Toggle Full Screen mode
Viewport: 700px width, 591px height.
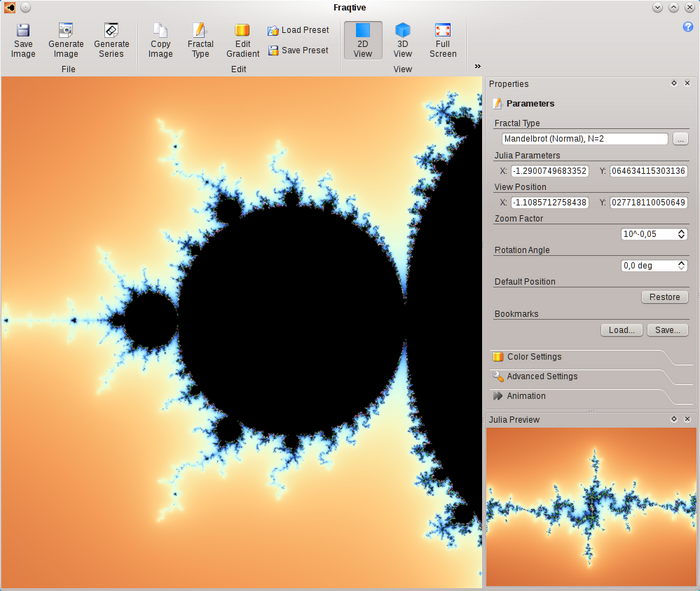(x=443, y=40)
